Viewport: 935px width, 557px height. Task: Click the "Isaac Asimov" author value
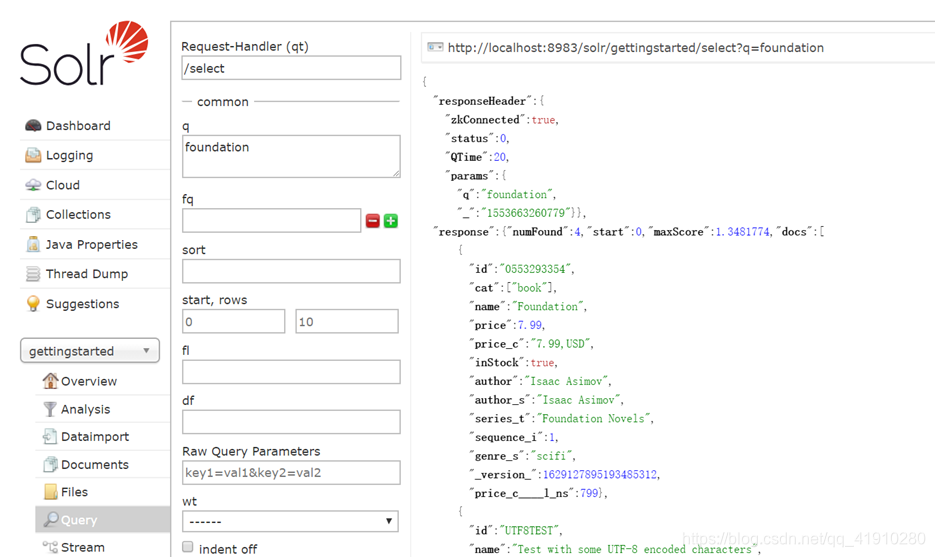tap(566, 381)
